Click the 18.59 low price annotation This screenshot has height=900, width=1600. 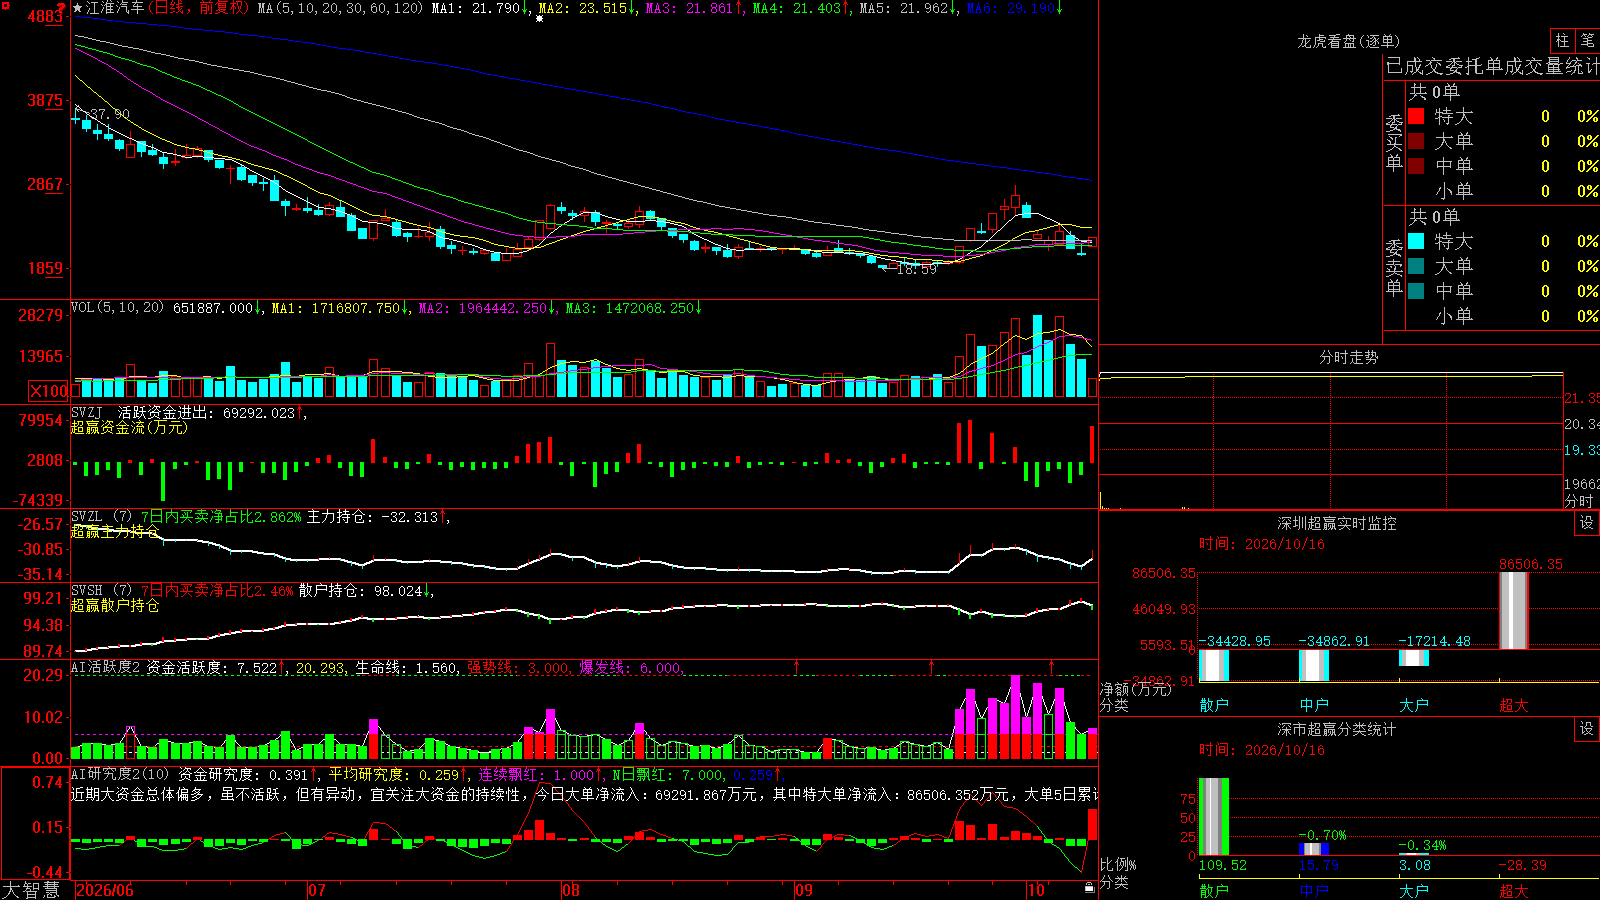[917, 269]
